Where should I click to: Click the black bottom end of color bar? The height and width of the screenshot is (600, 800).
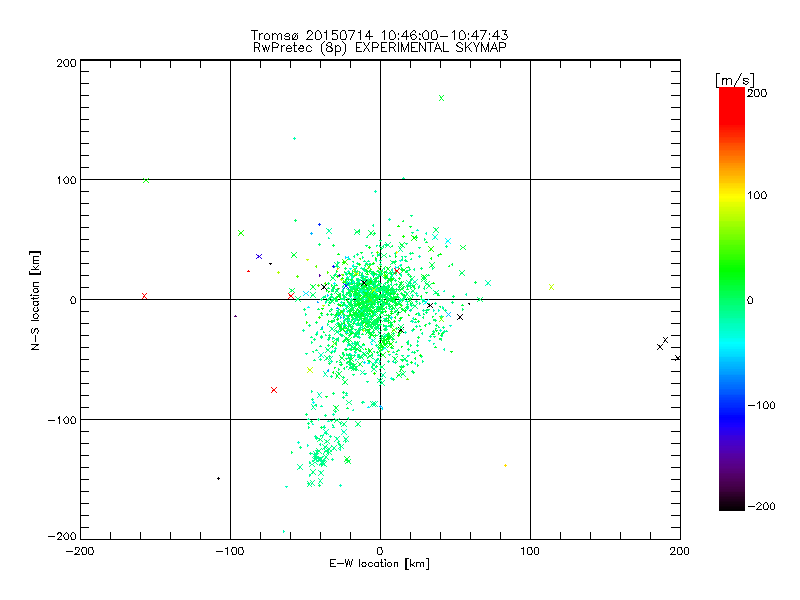(732, 504)
